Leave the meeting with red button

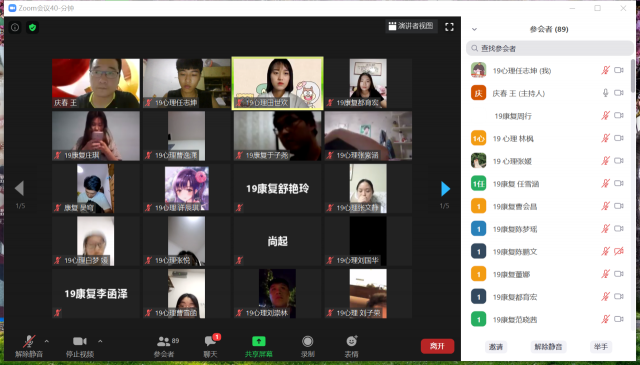(437, 346)
